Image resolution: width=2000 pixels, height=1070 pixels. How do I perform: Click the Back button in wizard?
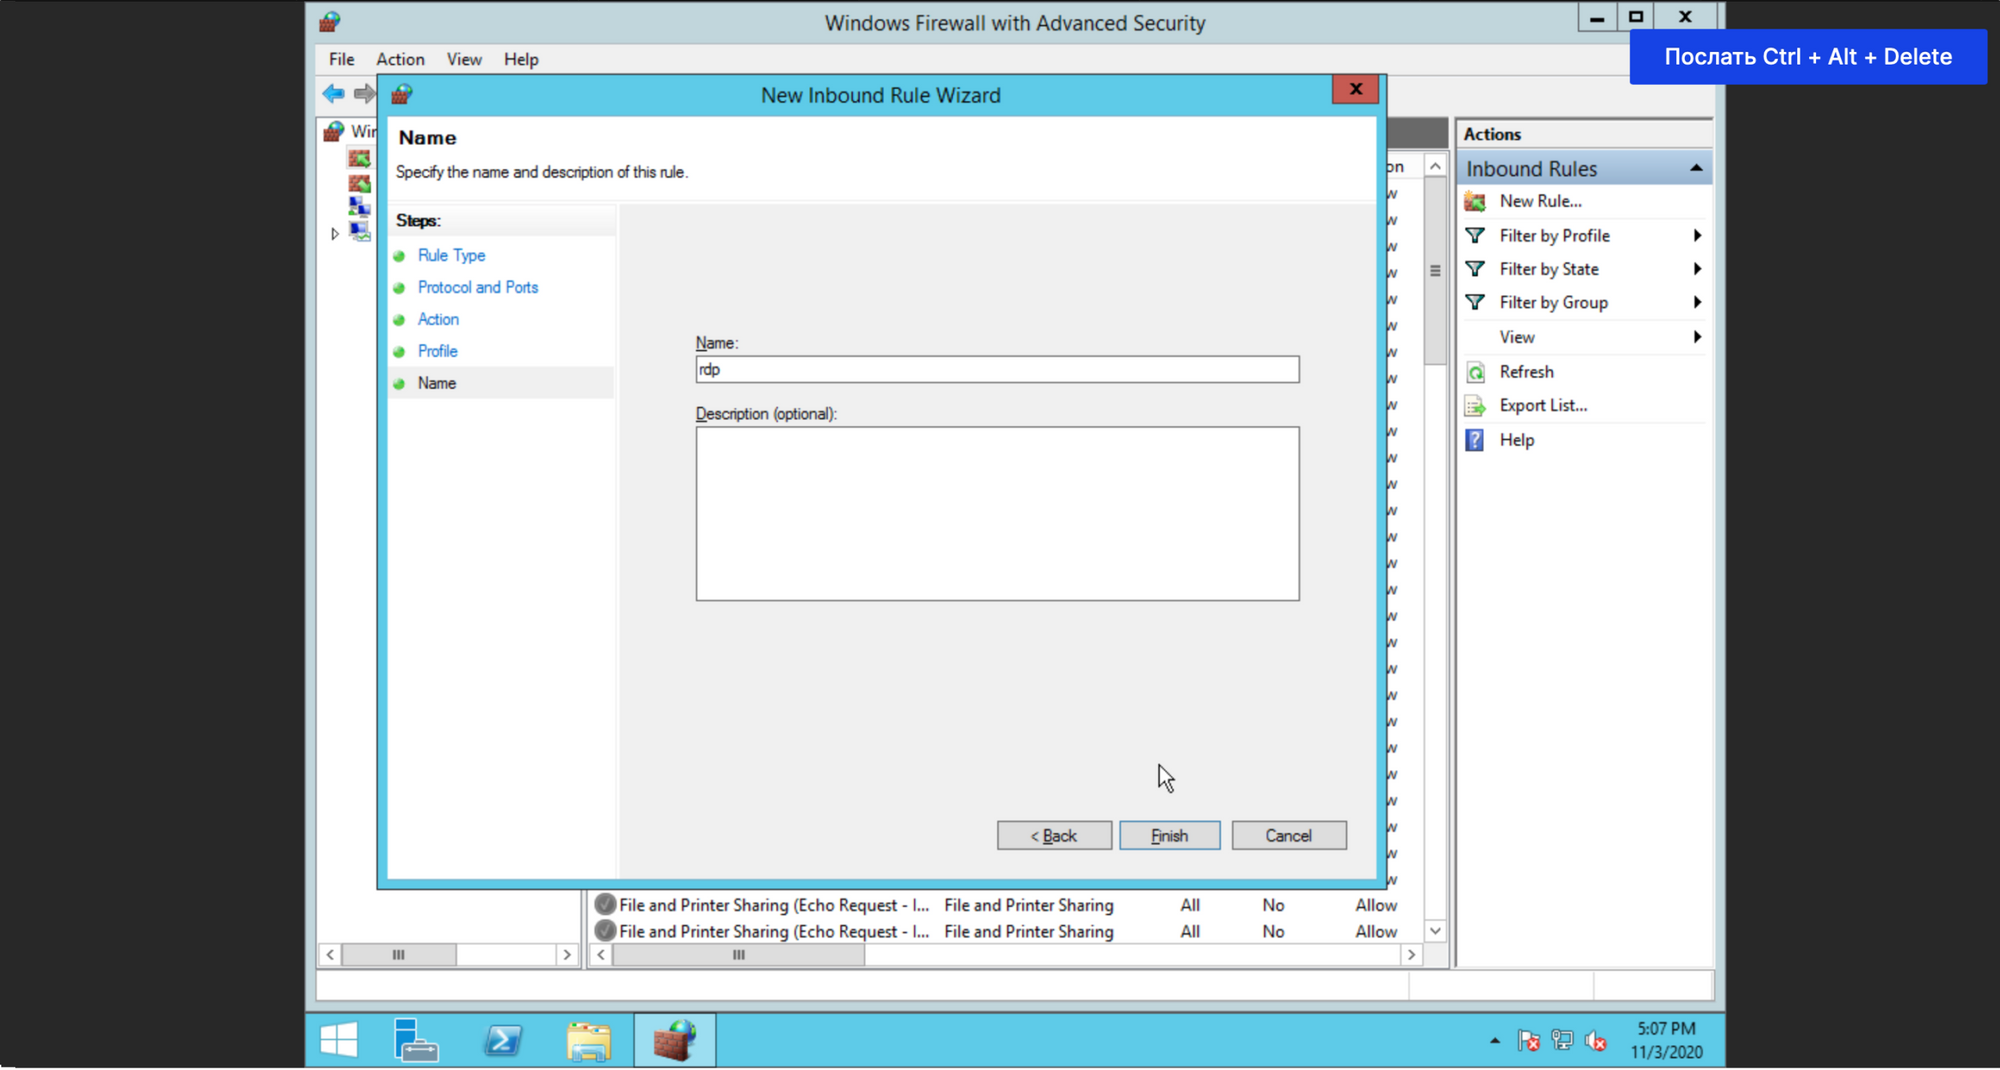1054,836
